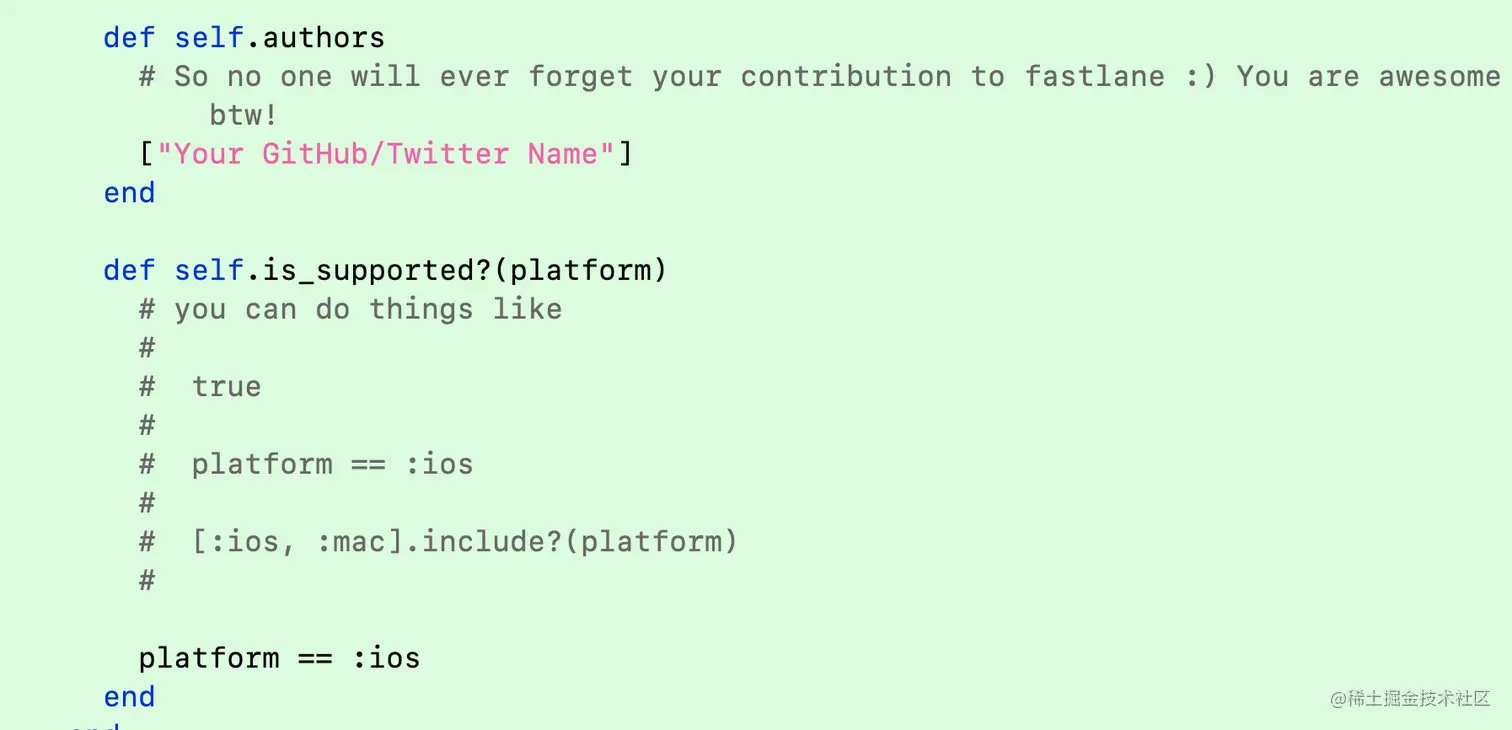Click the "authors" method name
The height and width of the screenshot is (730, 1512).
point(324,38)
